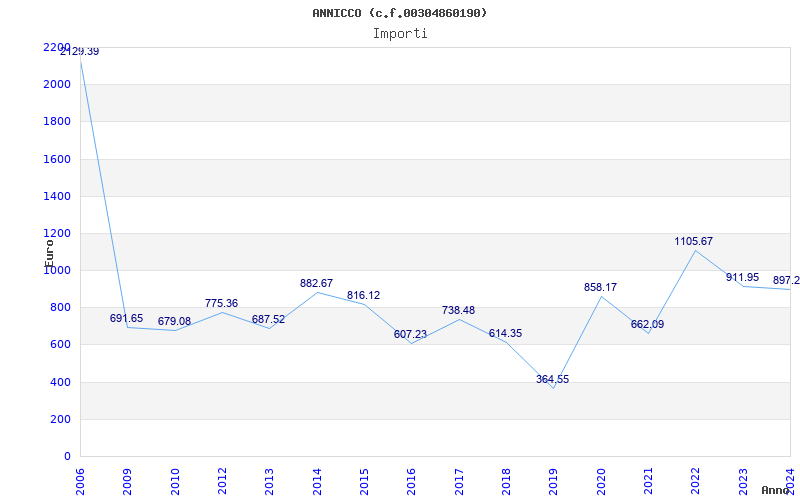Click the y-axis value 1200
This screenshot has height=500, width=800.
(x=57, y=233)
